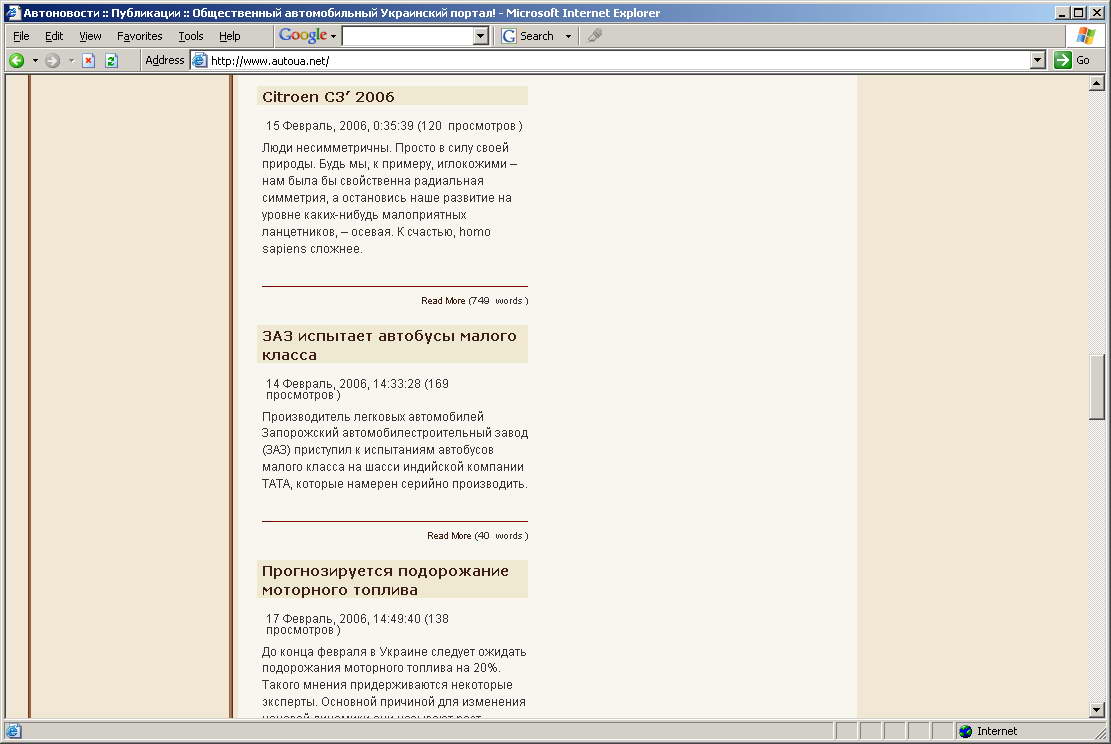This screenshot has height=744, width=1111.
Task: Click the Google logo on the toolbar
Action: point(303,36)
